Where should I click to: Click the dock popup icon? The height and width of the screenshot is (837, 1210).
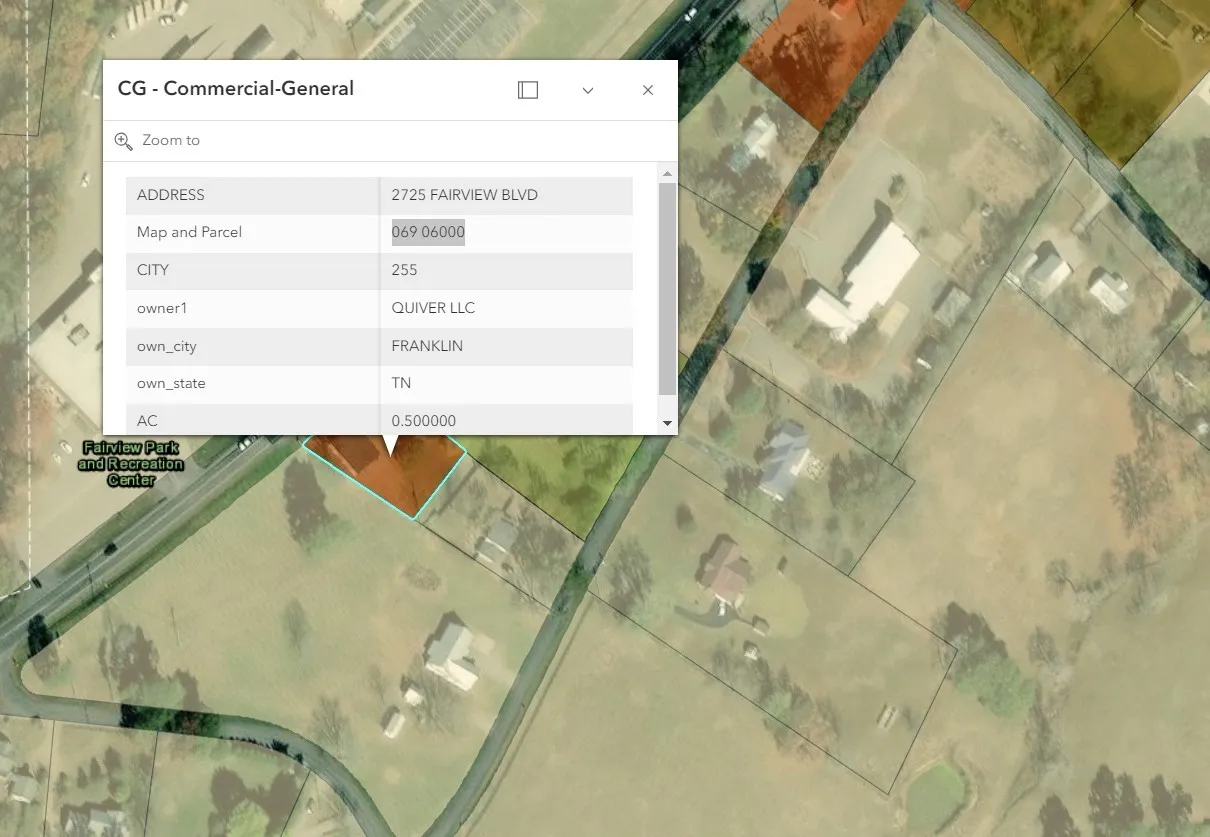click(528, 90)
